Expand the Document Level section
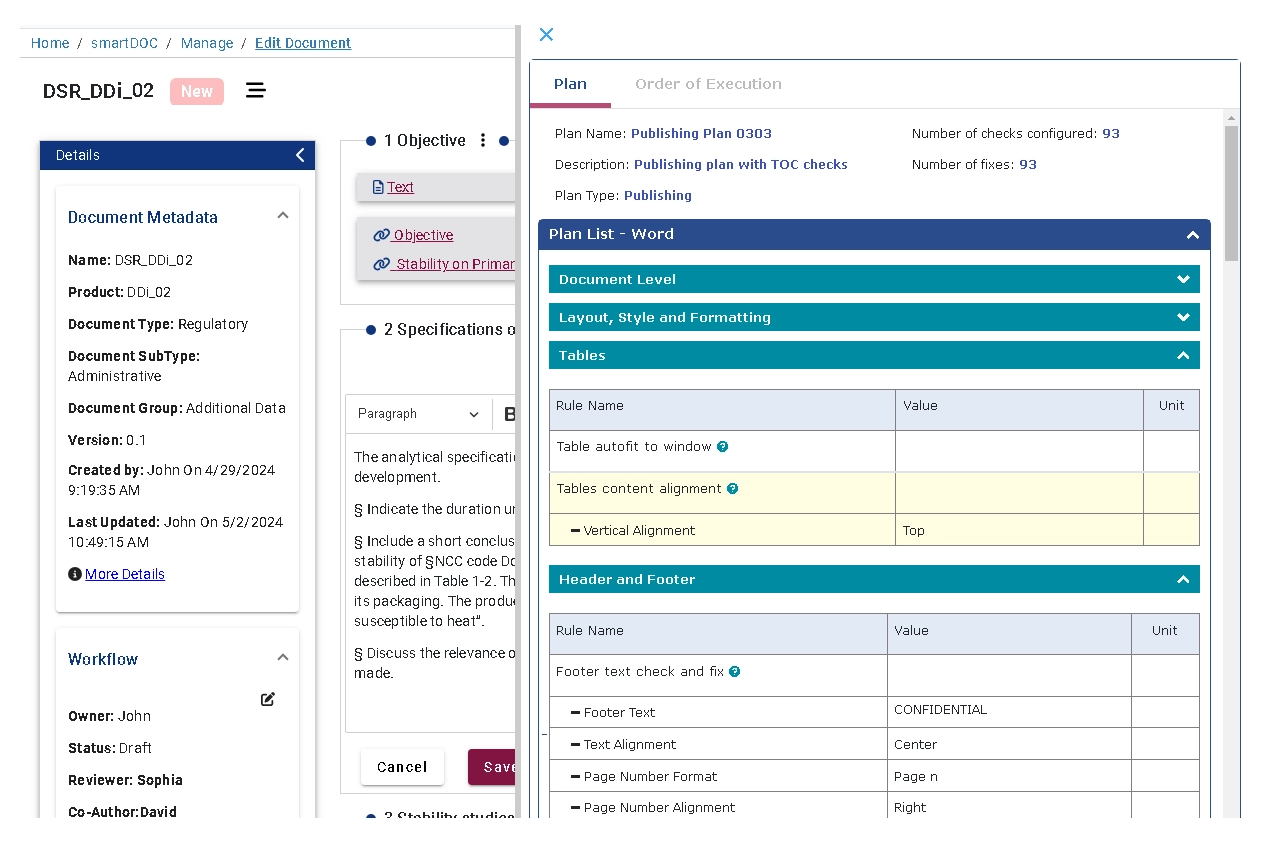The height and width of the screenshot is (843, 1264). [x=1183, y=280]
